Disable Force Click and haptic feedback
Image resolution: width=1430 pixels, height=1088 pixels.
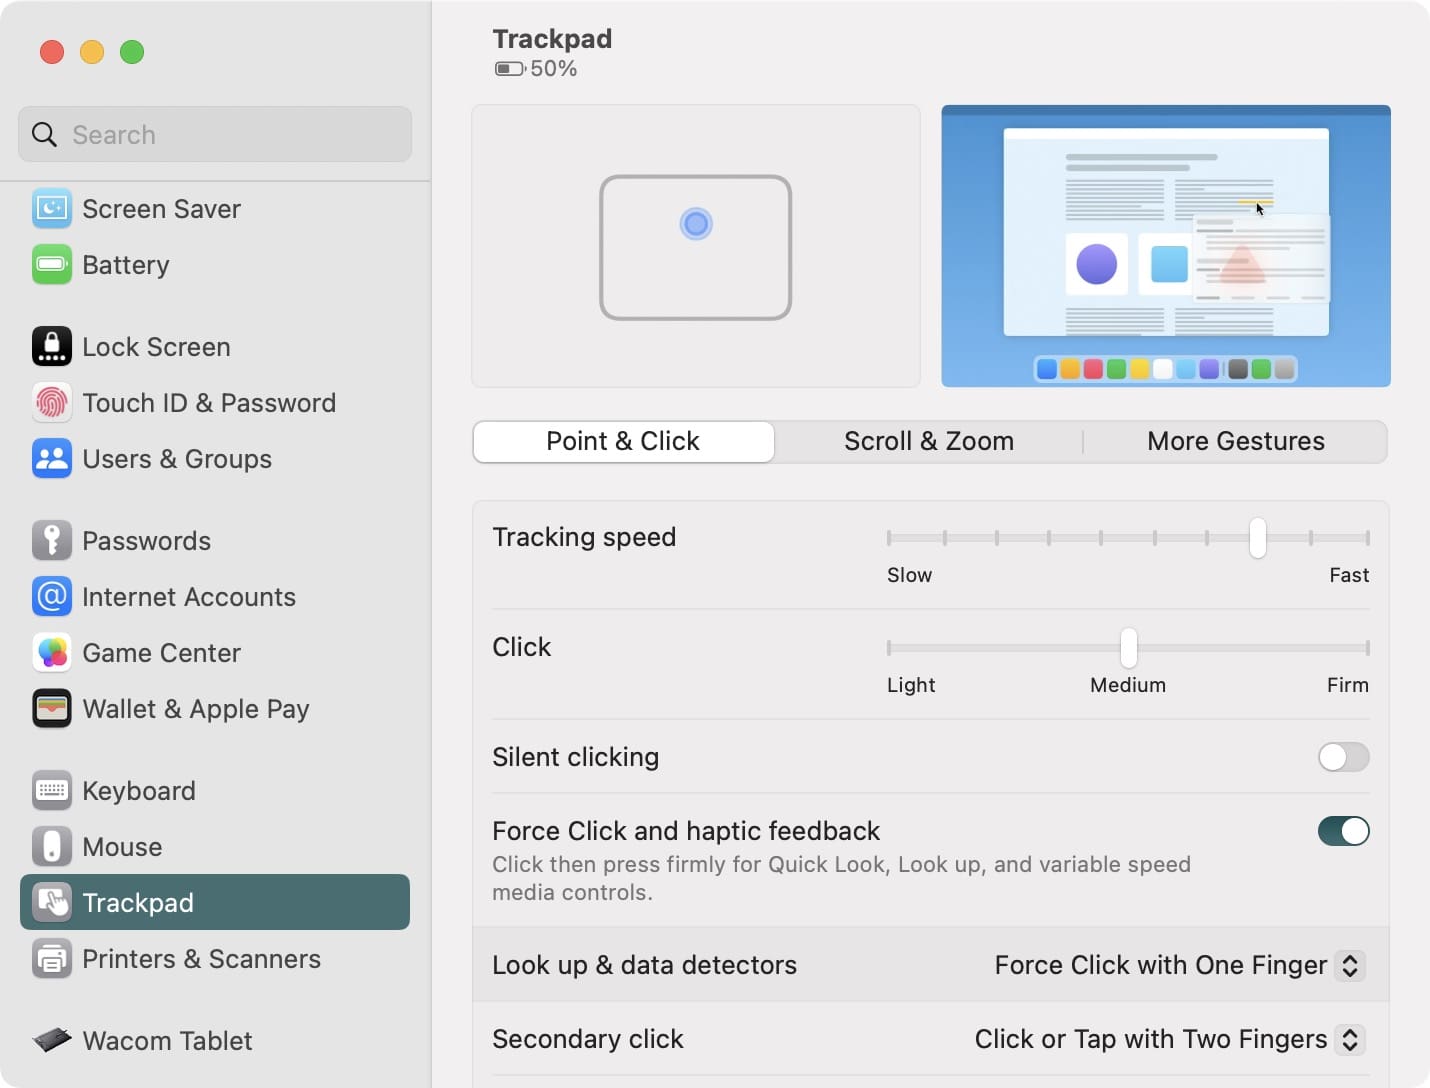tap(1343, 831)
